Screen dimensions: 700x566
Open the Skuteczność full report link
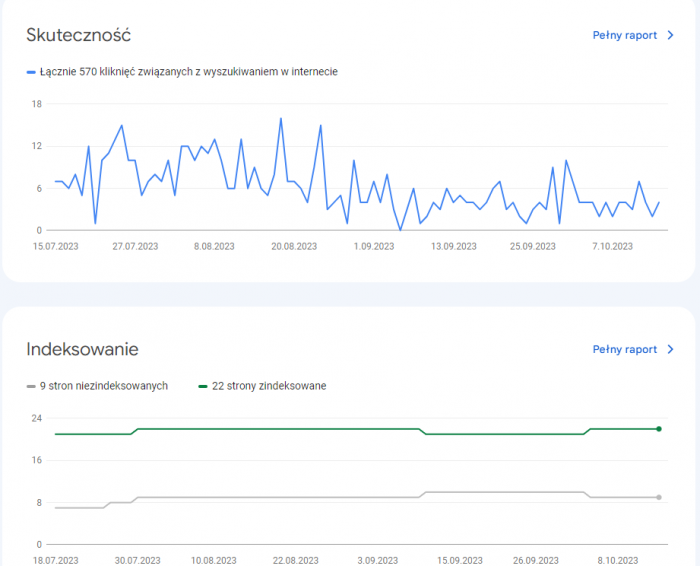point(624,35)
